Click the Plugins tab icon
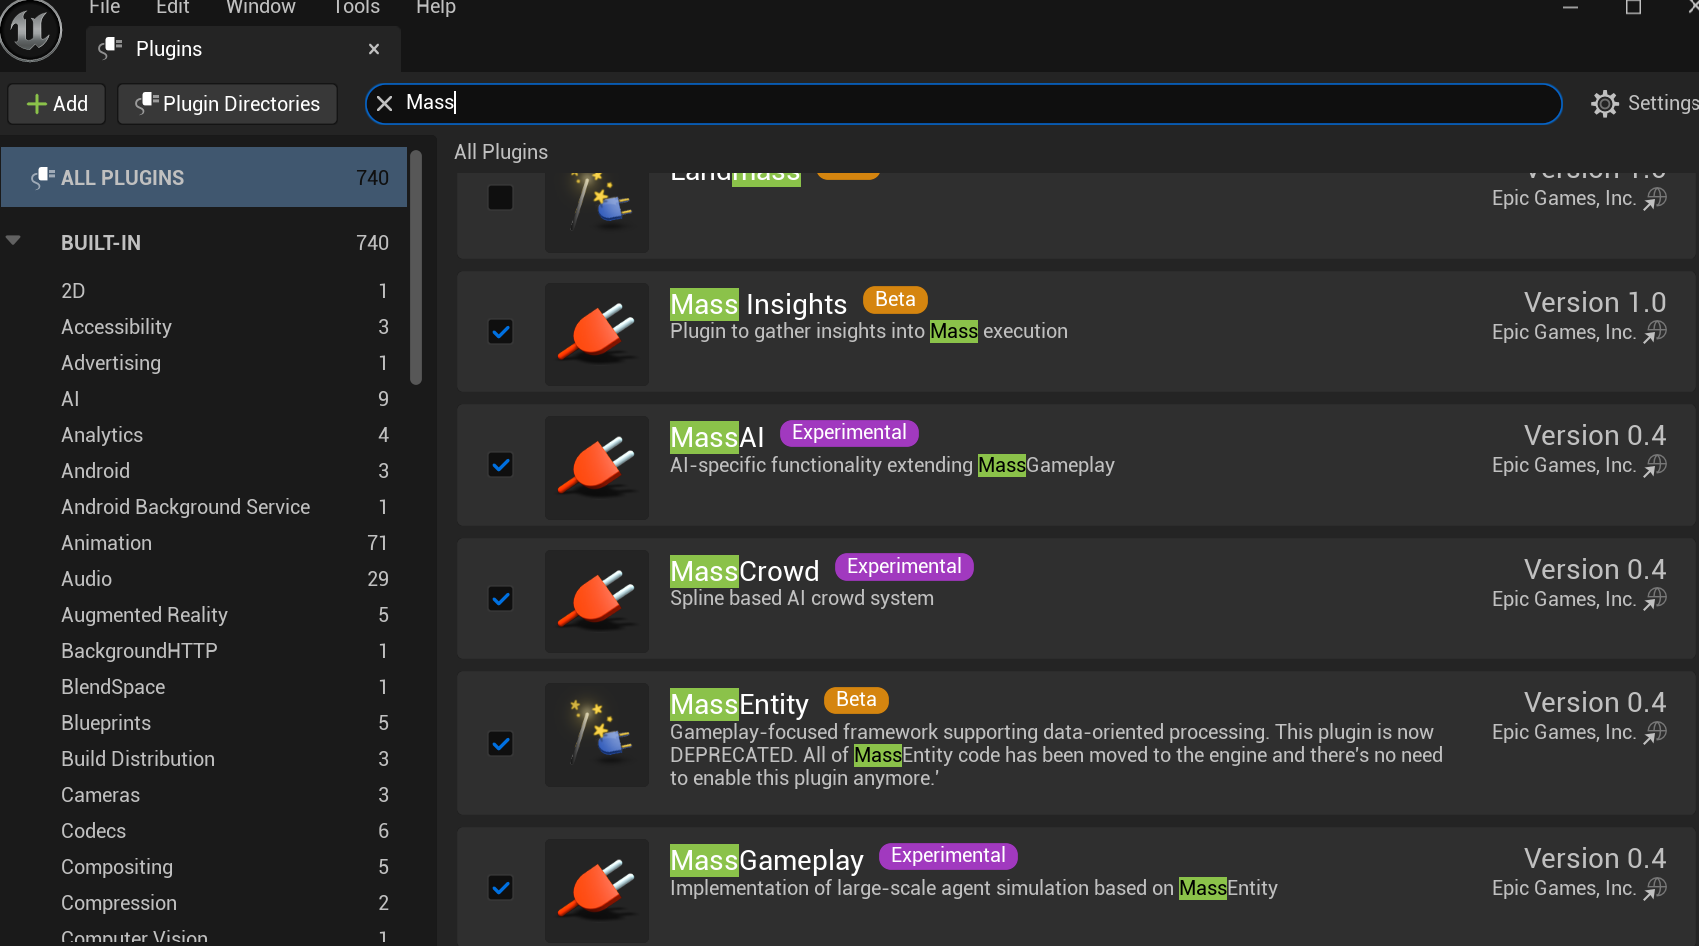1699x946 pixels. pyautogui.click(x=111, y=48)
